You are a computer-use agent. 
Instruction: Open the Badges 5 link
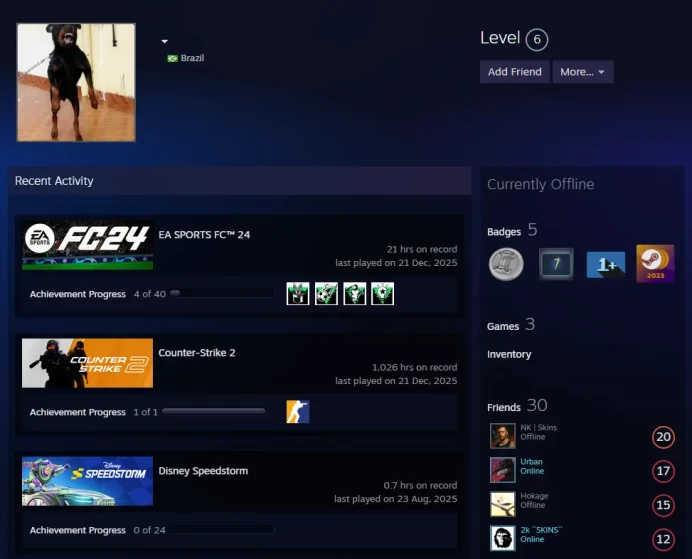[x=512, y=230]
